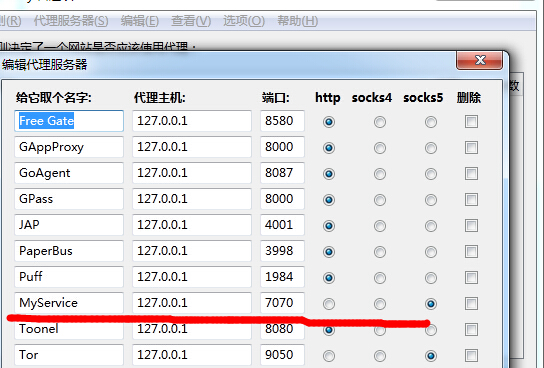
Task: Check the delete box for PaperBus
Action: pyautogui.click(x=471, y=251)
